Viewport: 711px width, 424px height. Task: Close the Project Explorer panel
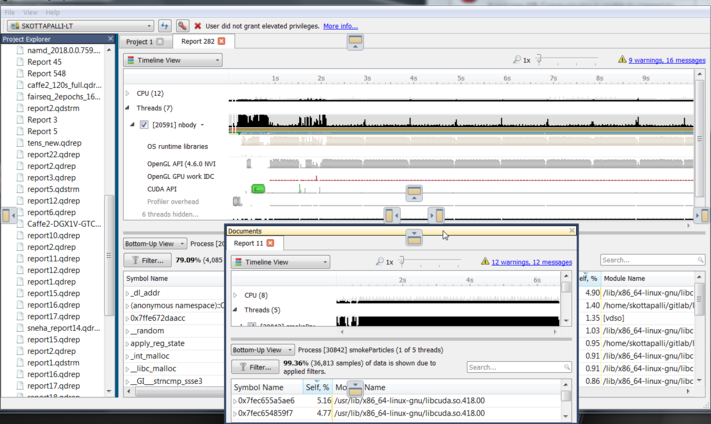point(111,39)
